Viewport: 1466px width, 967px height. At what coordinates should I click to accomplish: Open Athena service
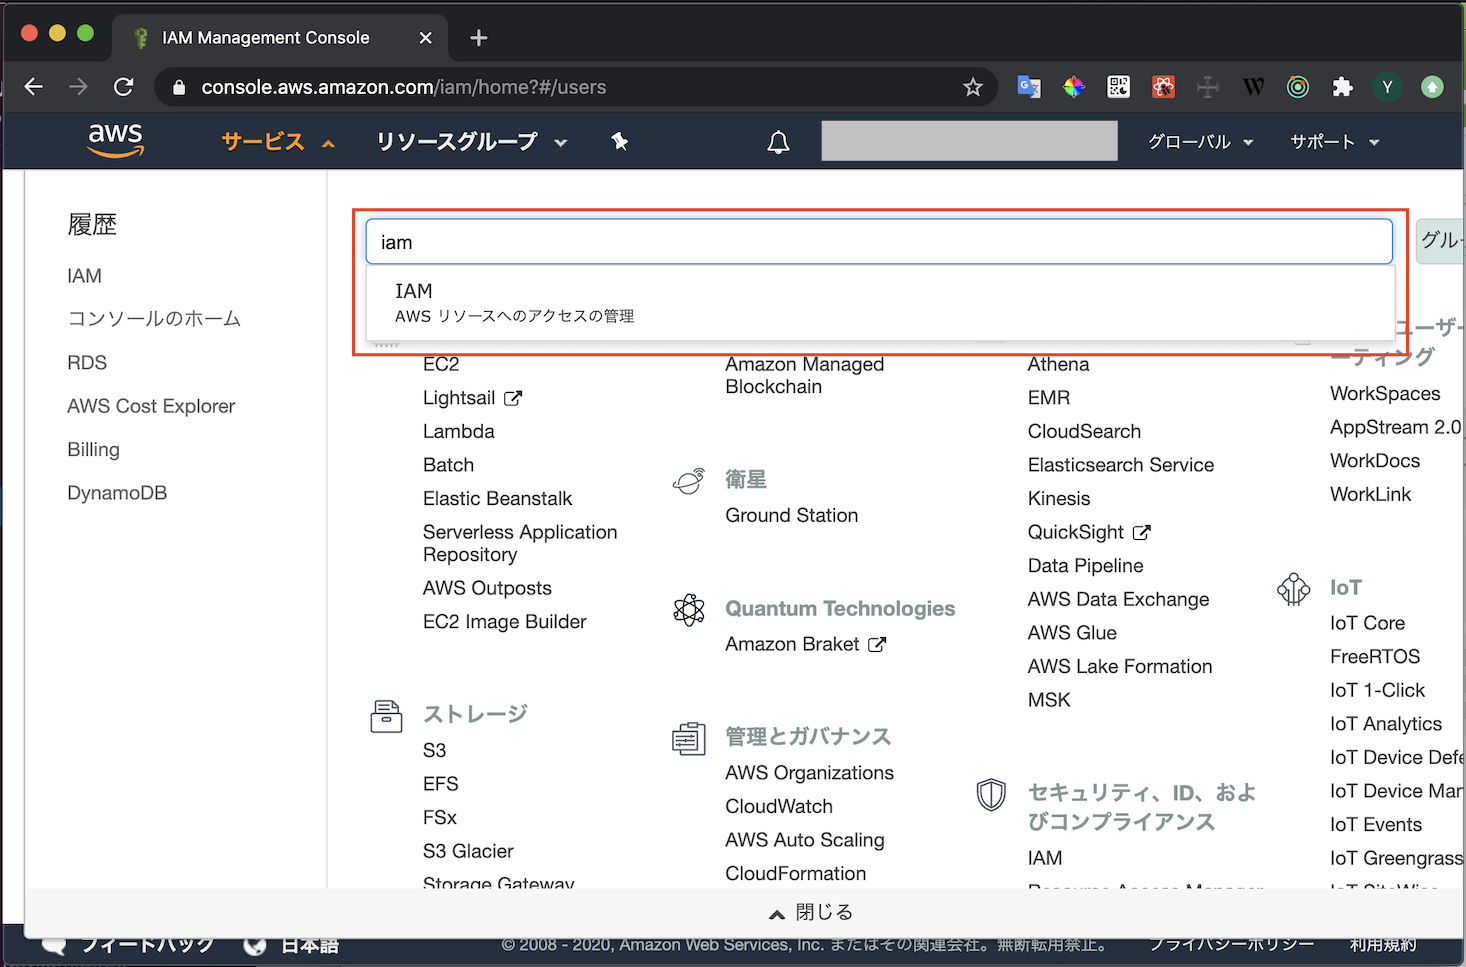[1058, 364]
